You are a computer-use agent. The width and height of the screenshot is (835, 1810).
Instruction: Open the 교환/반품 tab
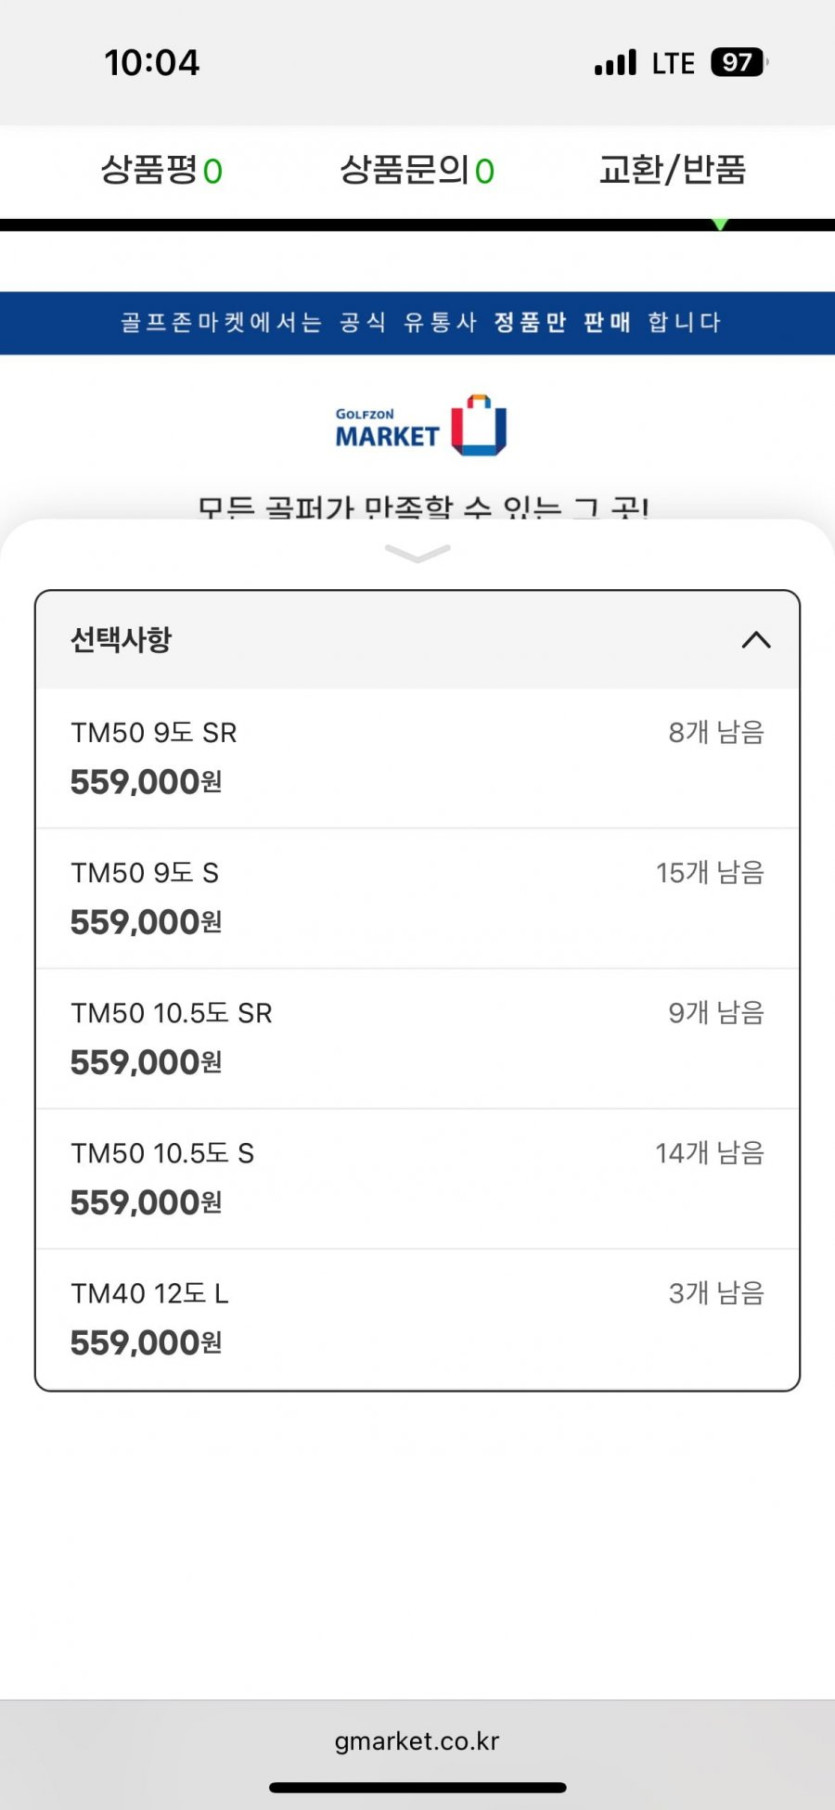click(x=672, y=170)
